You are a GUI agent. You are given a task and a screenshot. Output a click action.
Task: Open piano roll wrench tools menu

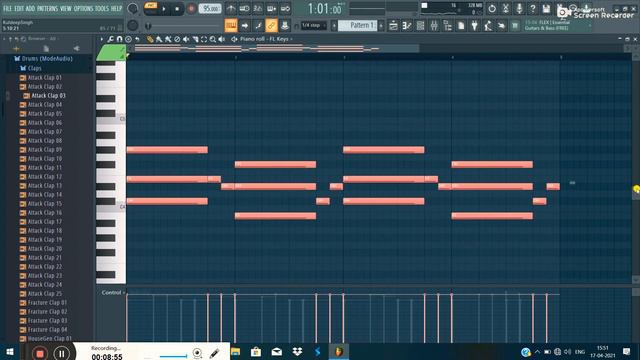click(x=111, y=39)
